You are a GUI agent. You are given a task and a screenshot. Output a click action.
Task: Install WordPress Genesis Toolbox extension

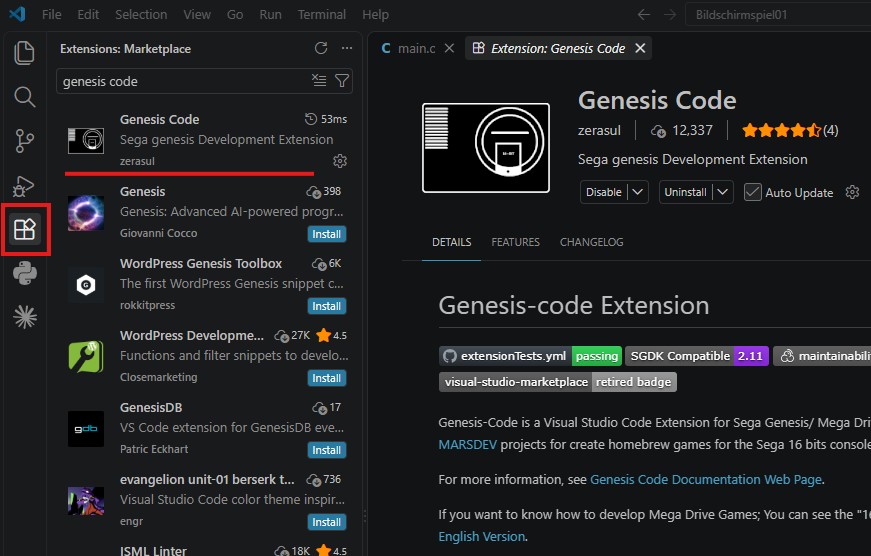pyautogui.click(x=327, y=306)
